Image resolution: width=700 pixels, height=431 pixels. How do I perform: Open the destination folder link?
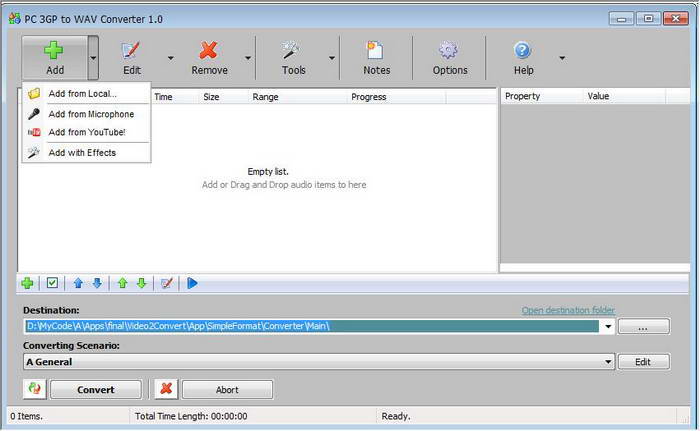(568, 310)
